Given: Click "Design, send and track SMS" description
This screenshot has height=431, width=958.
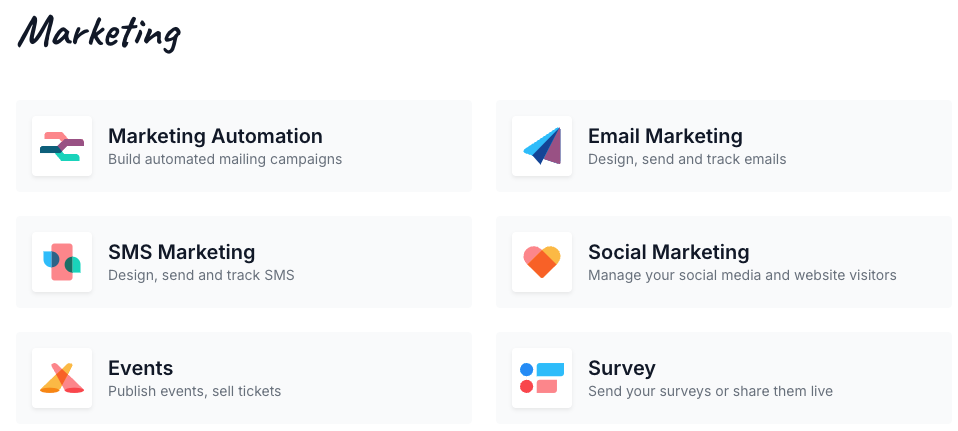Looking at the screenshot, I should coord(201,276).
